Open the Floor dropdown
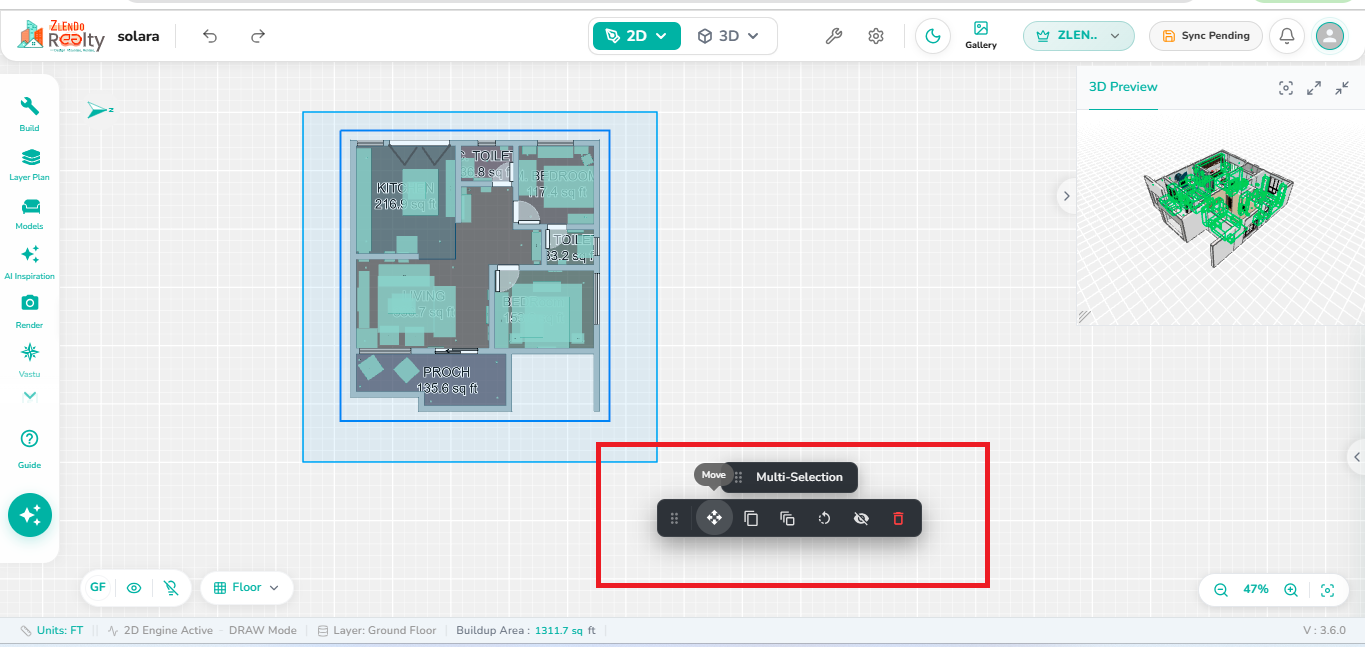The image size is (1365, 647). pyautogui.click(x=247, y=588)
